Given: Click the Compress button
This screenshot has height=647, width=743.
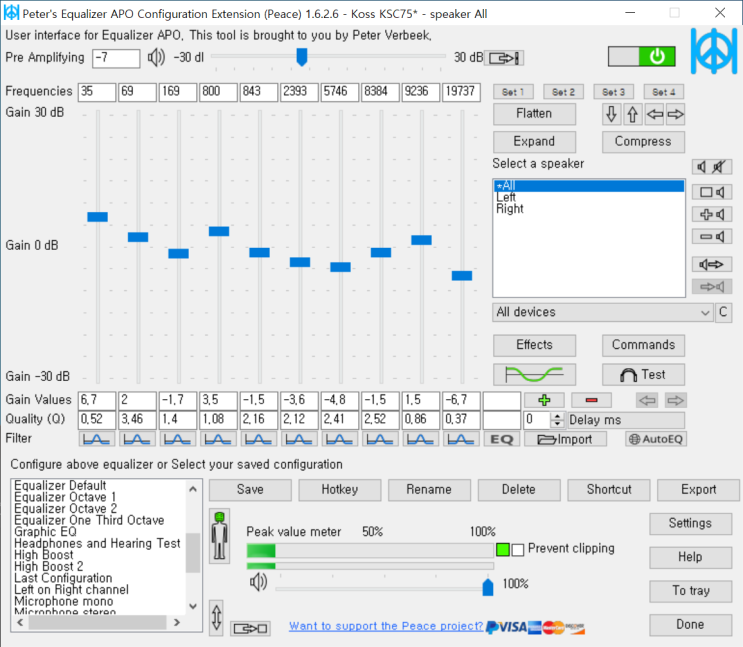Looking at the screenshot, I should (x=643, y=142).
